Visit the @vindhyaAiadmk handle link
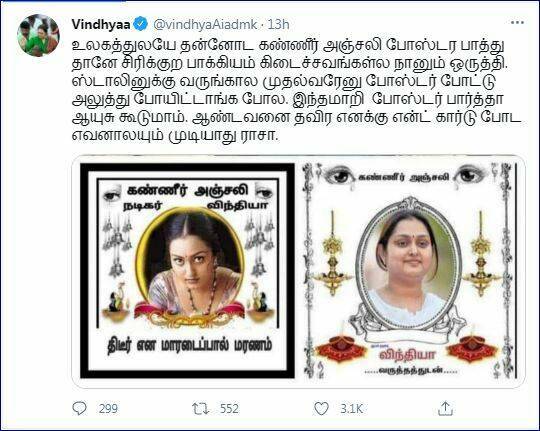540x431 pixels. [x=205, y=24]
